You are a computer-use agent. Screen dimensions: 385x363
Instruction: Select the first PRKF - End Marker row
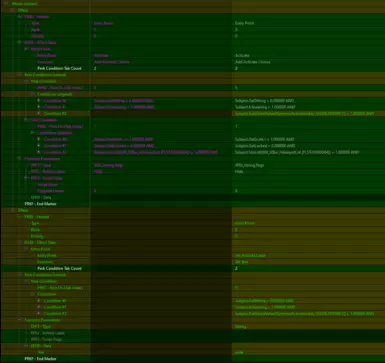193,204
